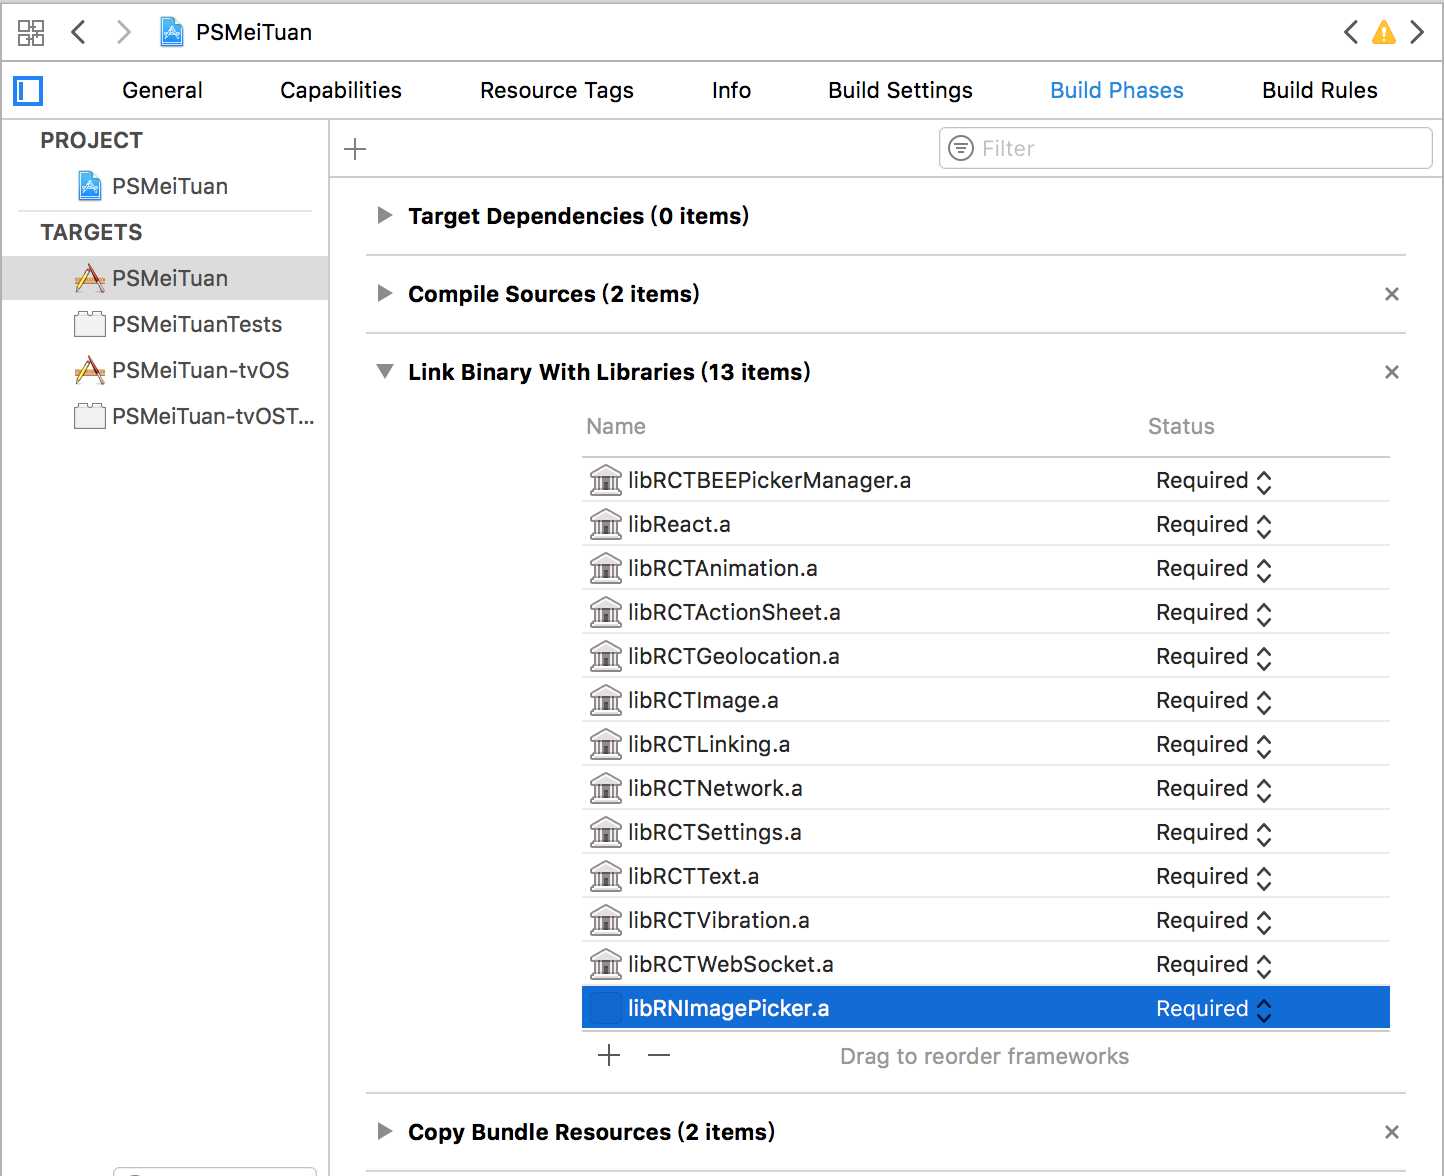Toggle the targets sidebar panel icon
1444x1176 pixels.
[x=28, y=91]
